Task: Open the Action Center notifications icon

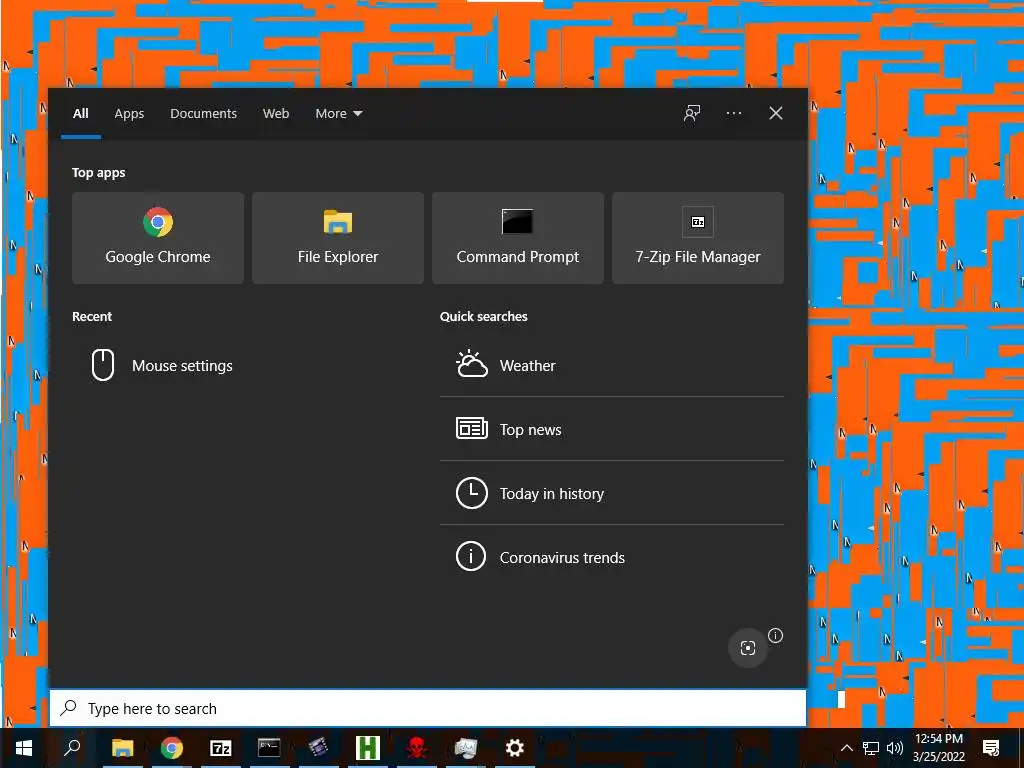Action: 991,748
